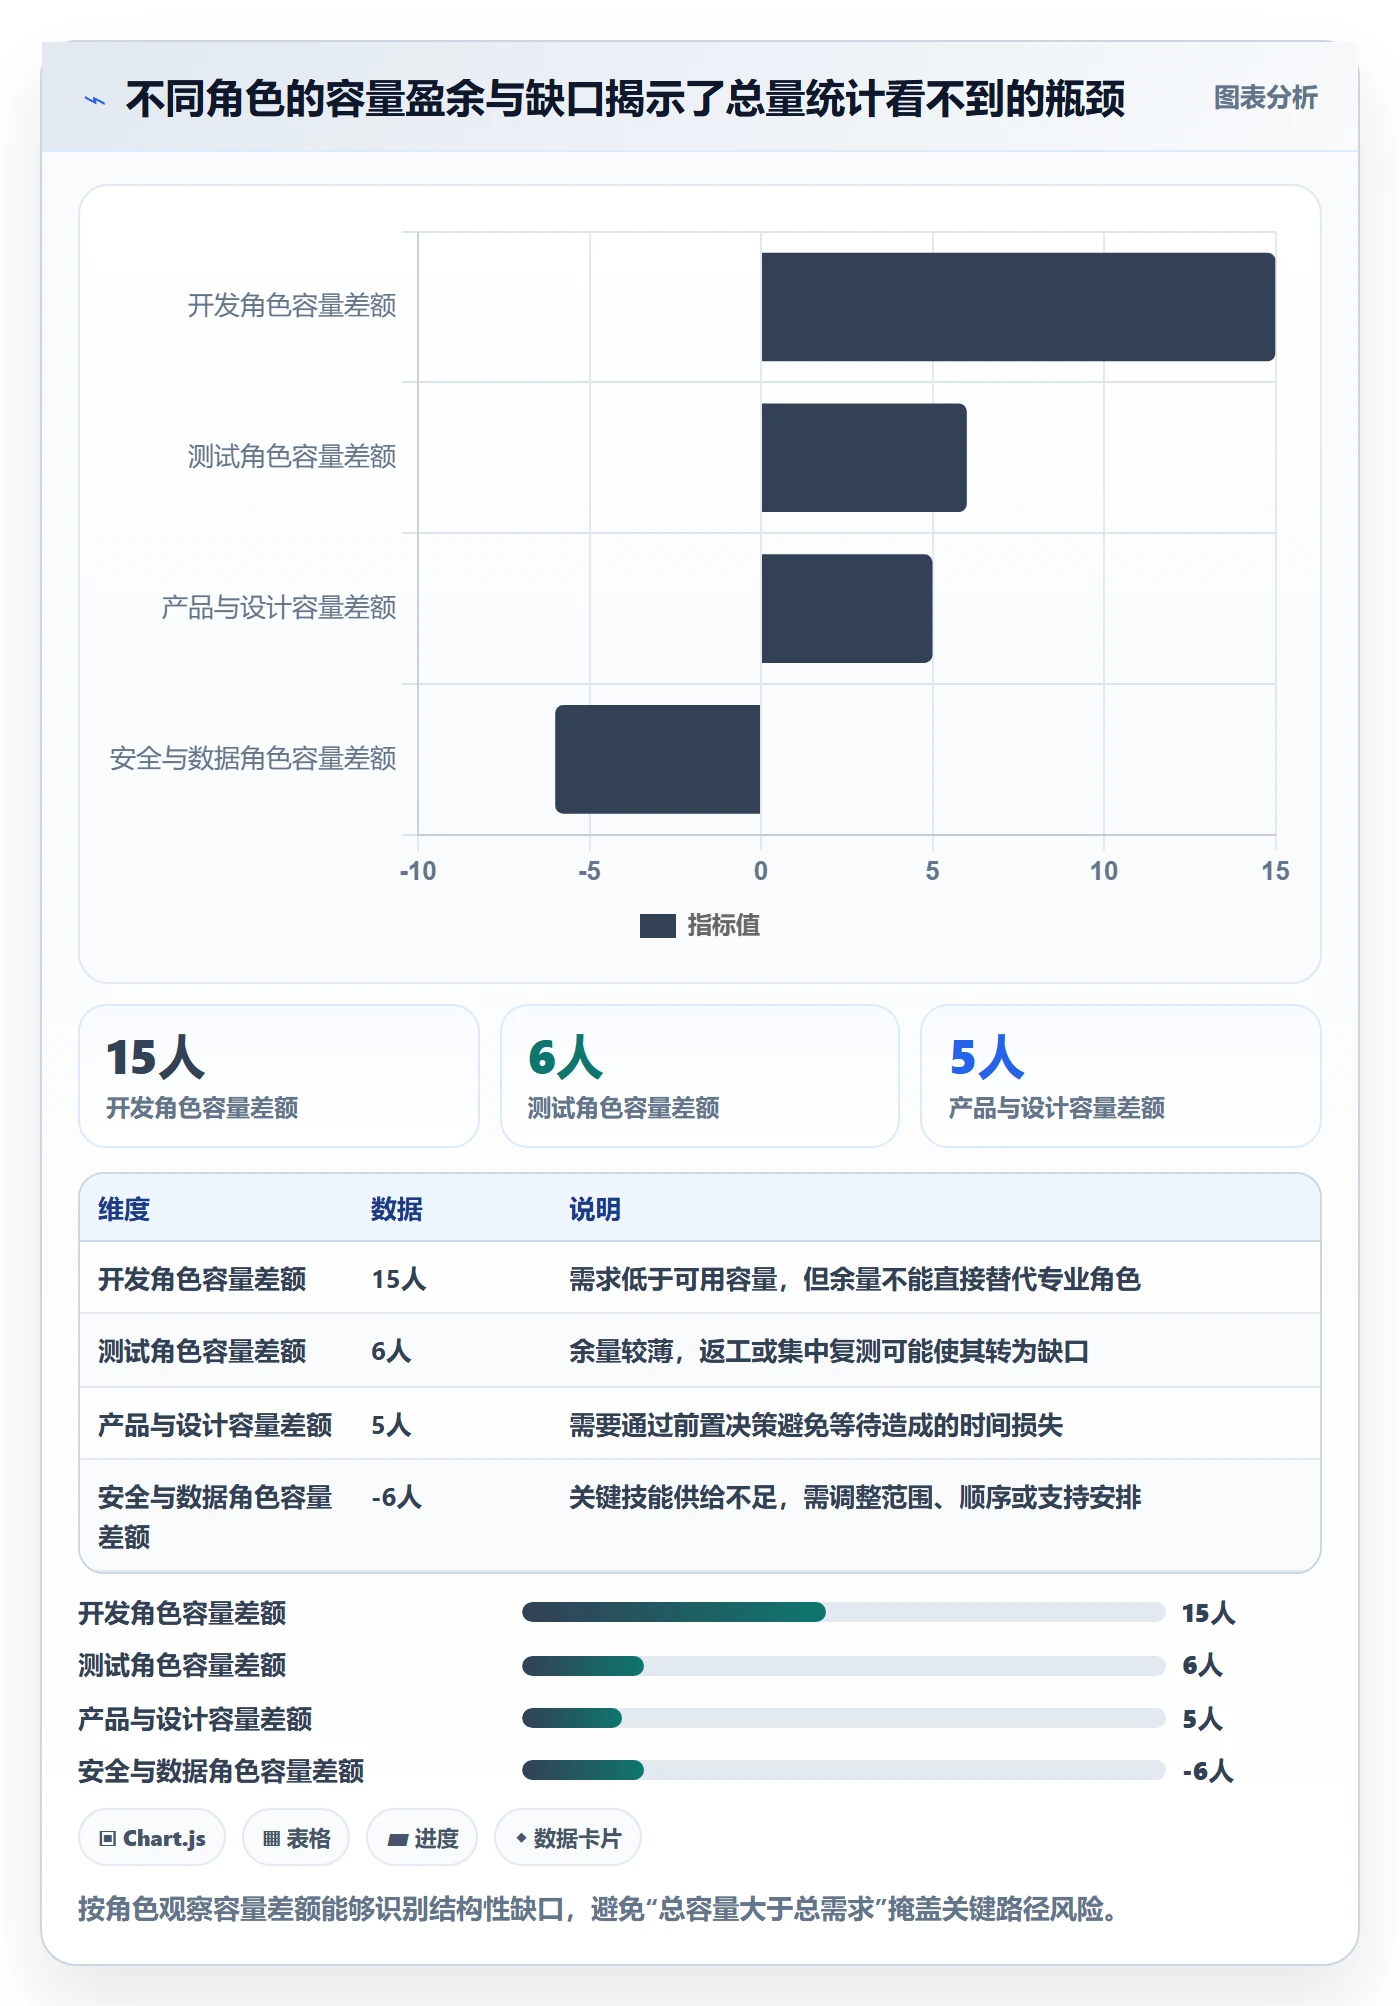This screenshot has width=1400, height=2006.
Task: Click the 0 tick on the chart axis
Action: 761,871
